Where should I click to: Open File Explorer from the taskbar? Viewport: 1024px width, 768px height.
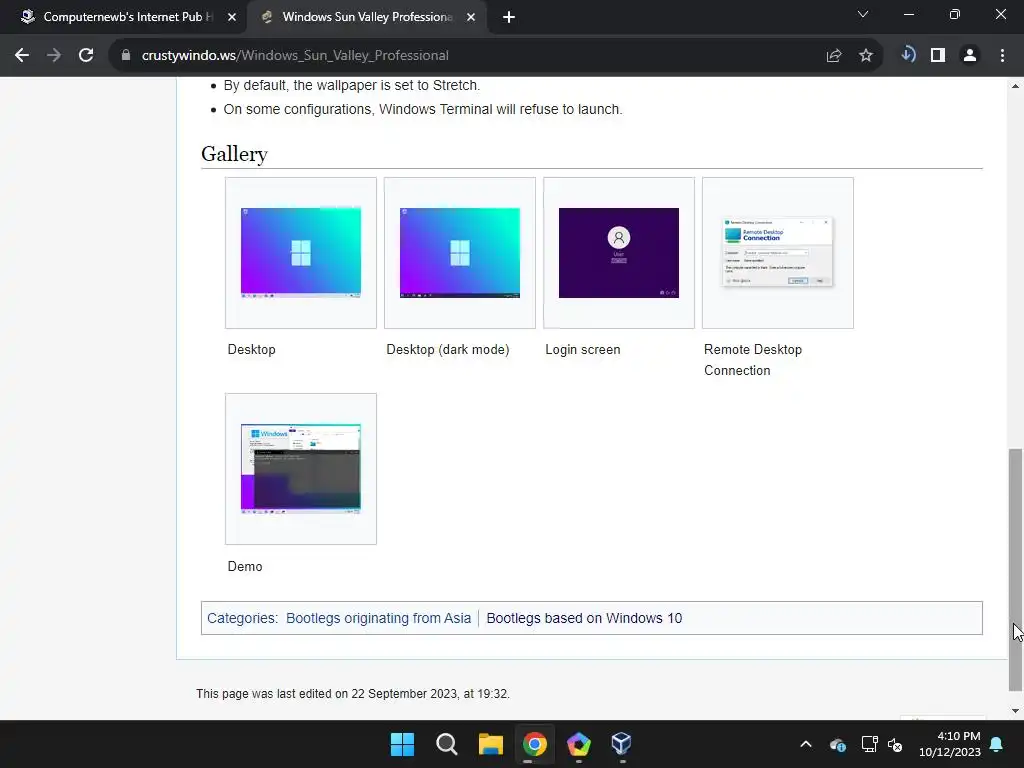point(490,744)
